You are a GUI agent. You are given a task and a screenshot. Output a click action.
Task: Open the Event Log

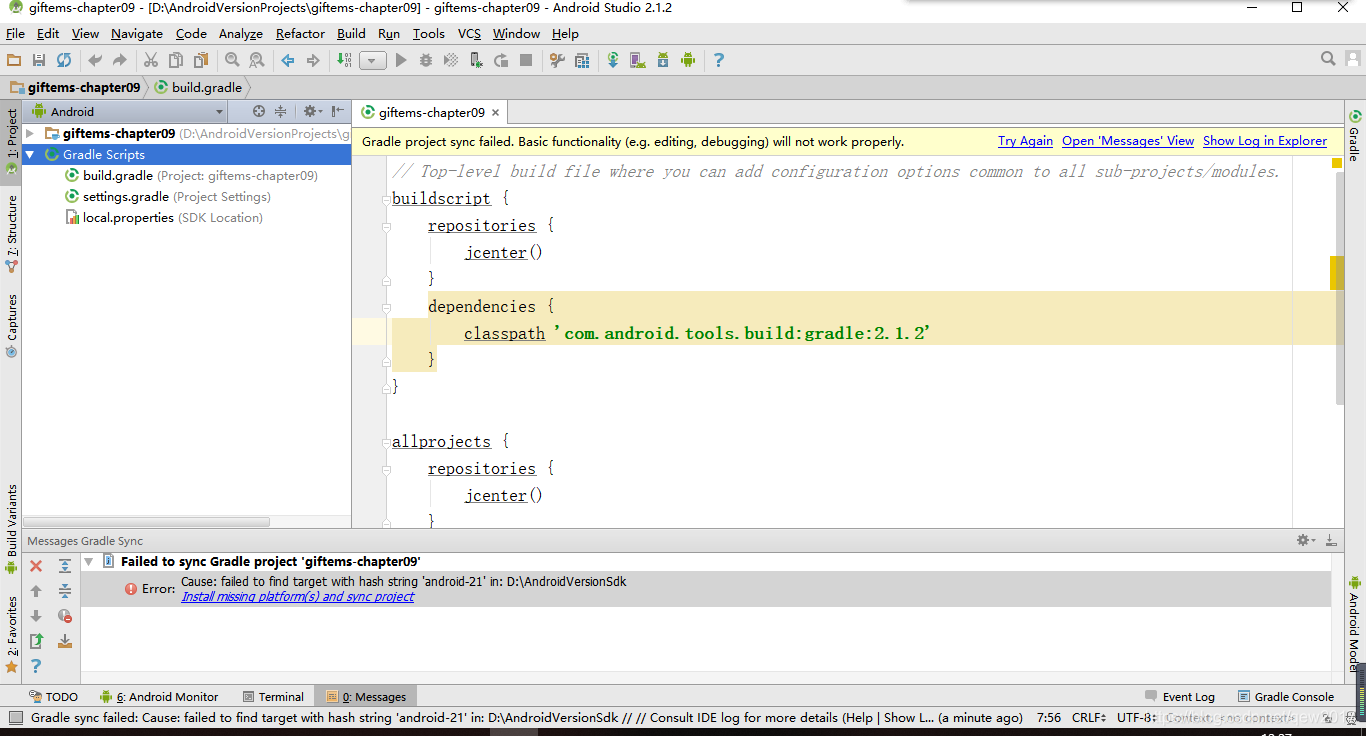tap(1180, 697)
